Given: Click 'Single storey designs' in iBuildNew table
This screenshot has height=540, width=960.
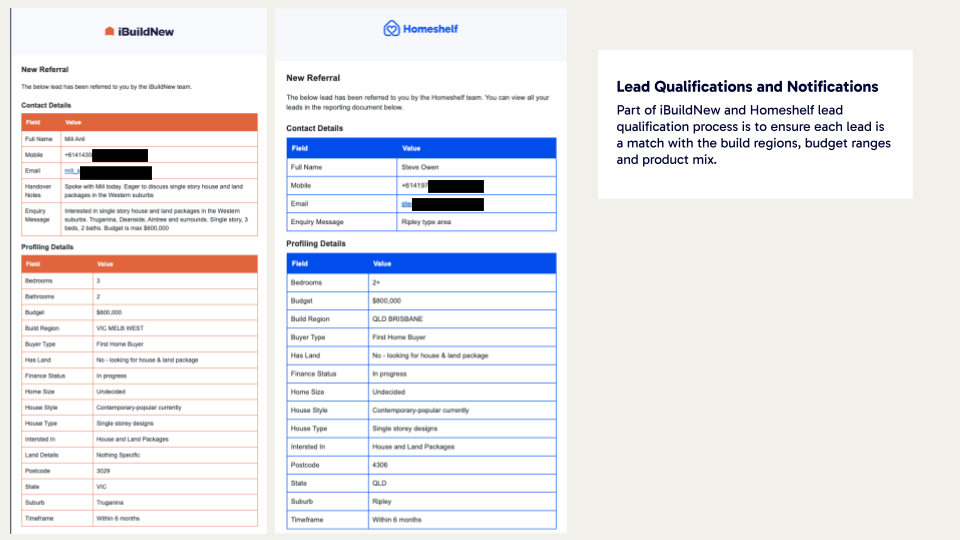Looking at the screenshot, I should pyautogui.click(x=125, y=424).
